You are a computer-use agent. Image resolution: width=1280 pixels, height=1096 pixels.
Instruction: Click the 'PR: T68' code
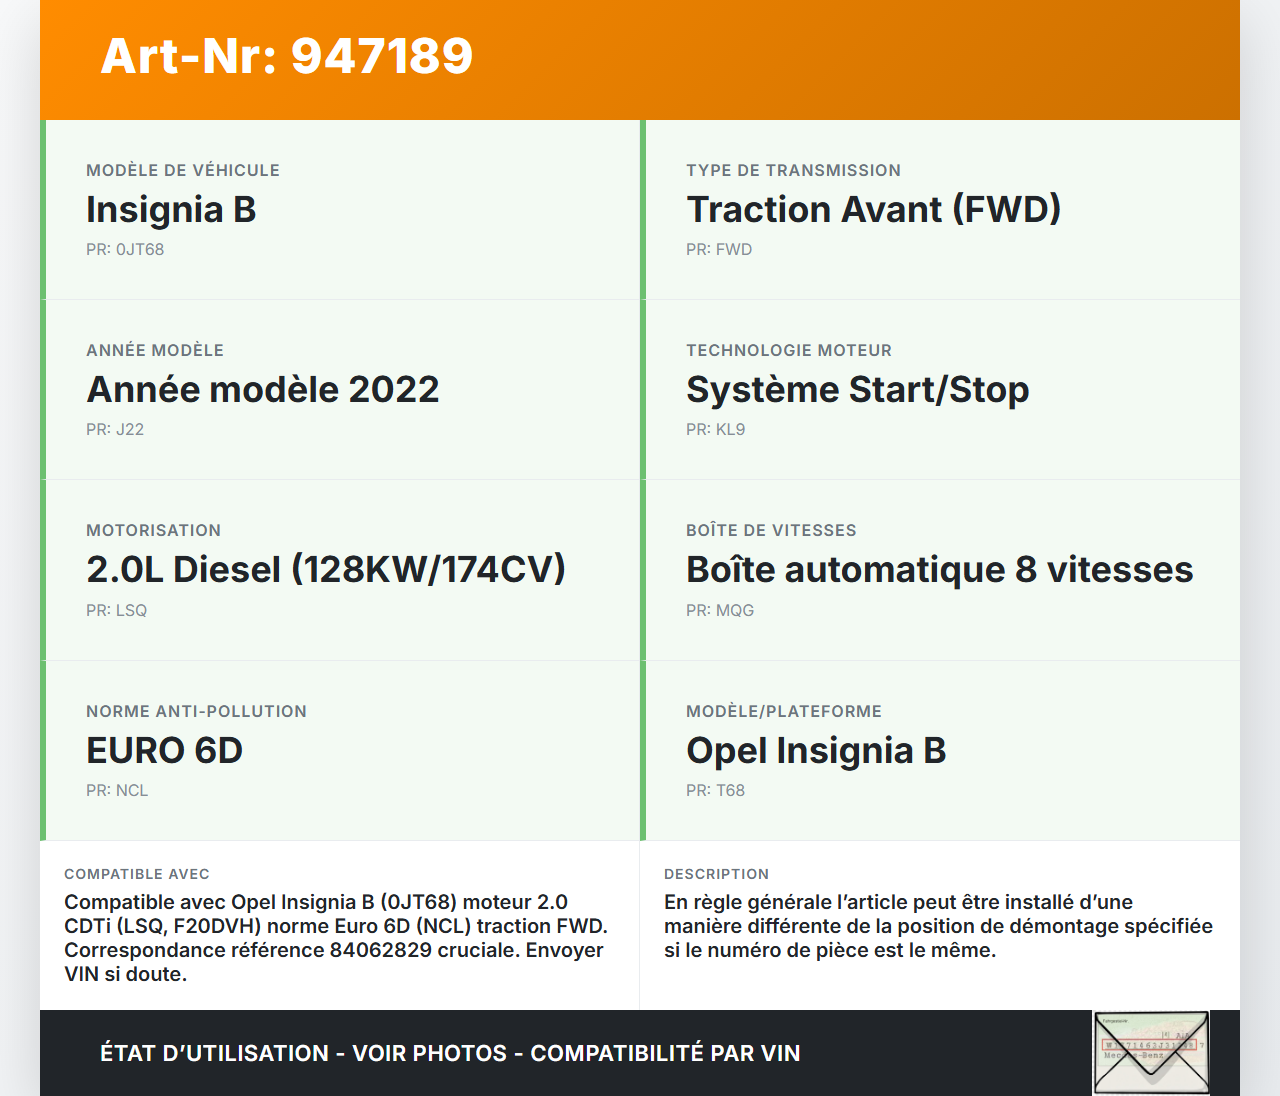click(715, 791)
